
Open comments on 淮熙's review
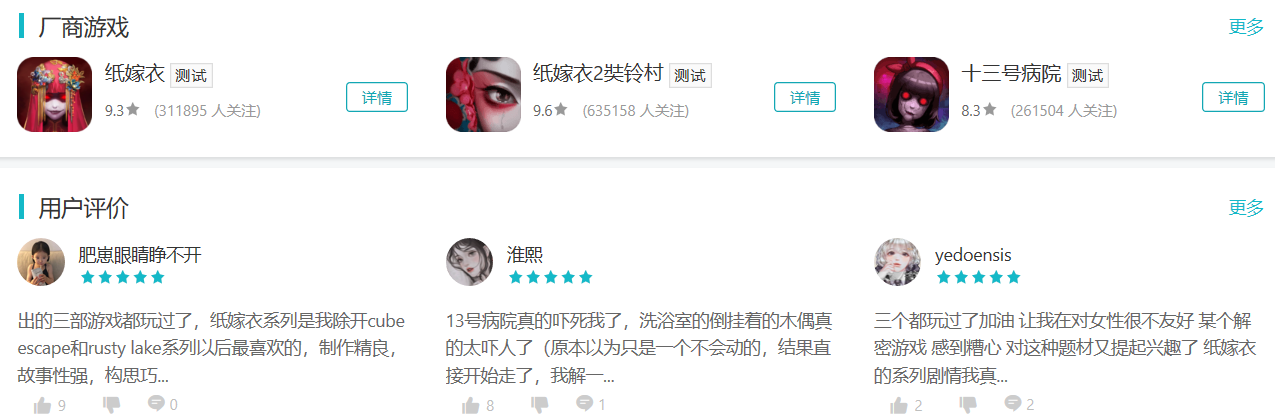[585, 404]
